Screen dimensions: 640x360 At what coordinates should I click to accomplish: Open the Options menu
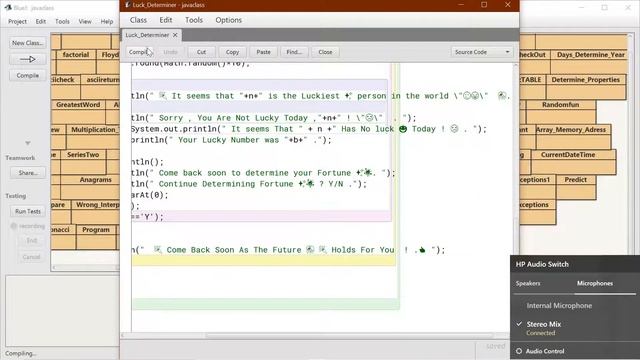coord(229,20)
